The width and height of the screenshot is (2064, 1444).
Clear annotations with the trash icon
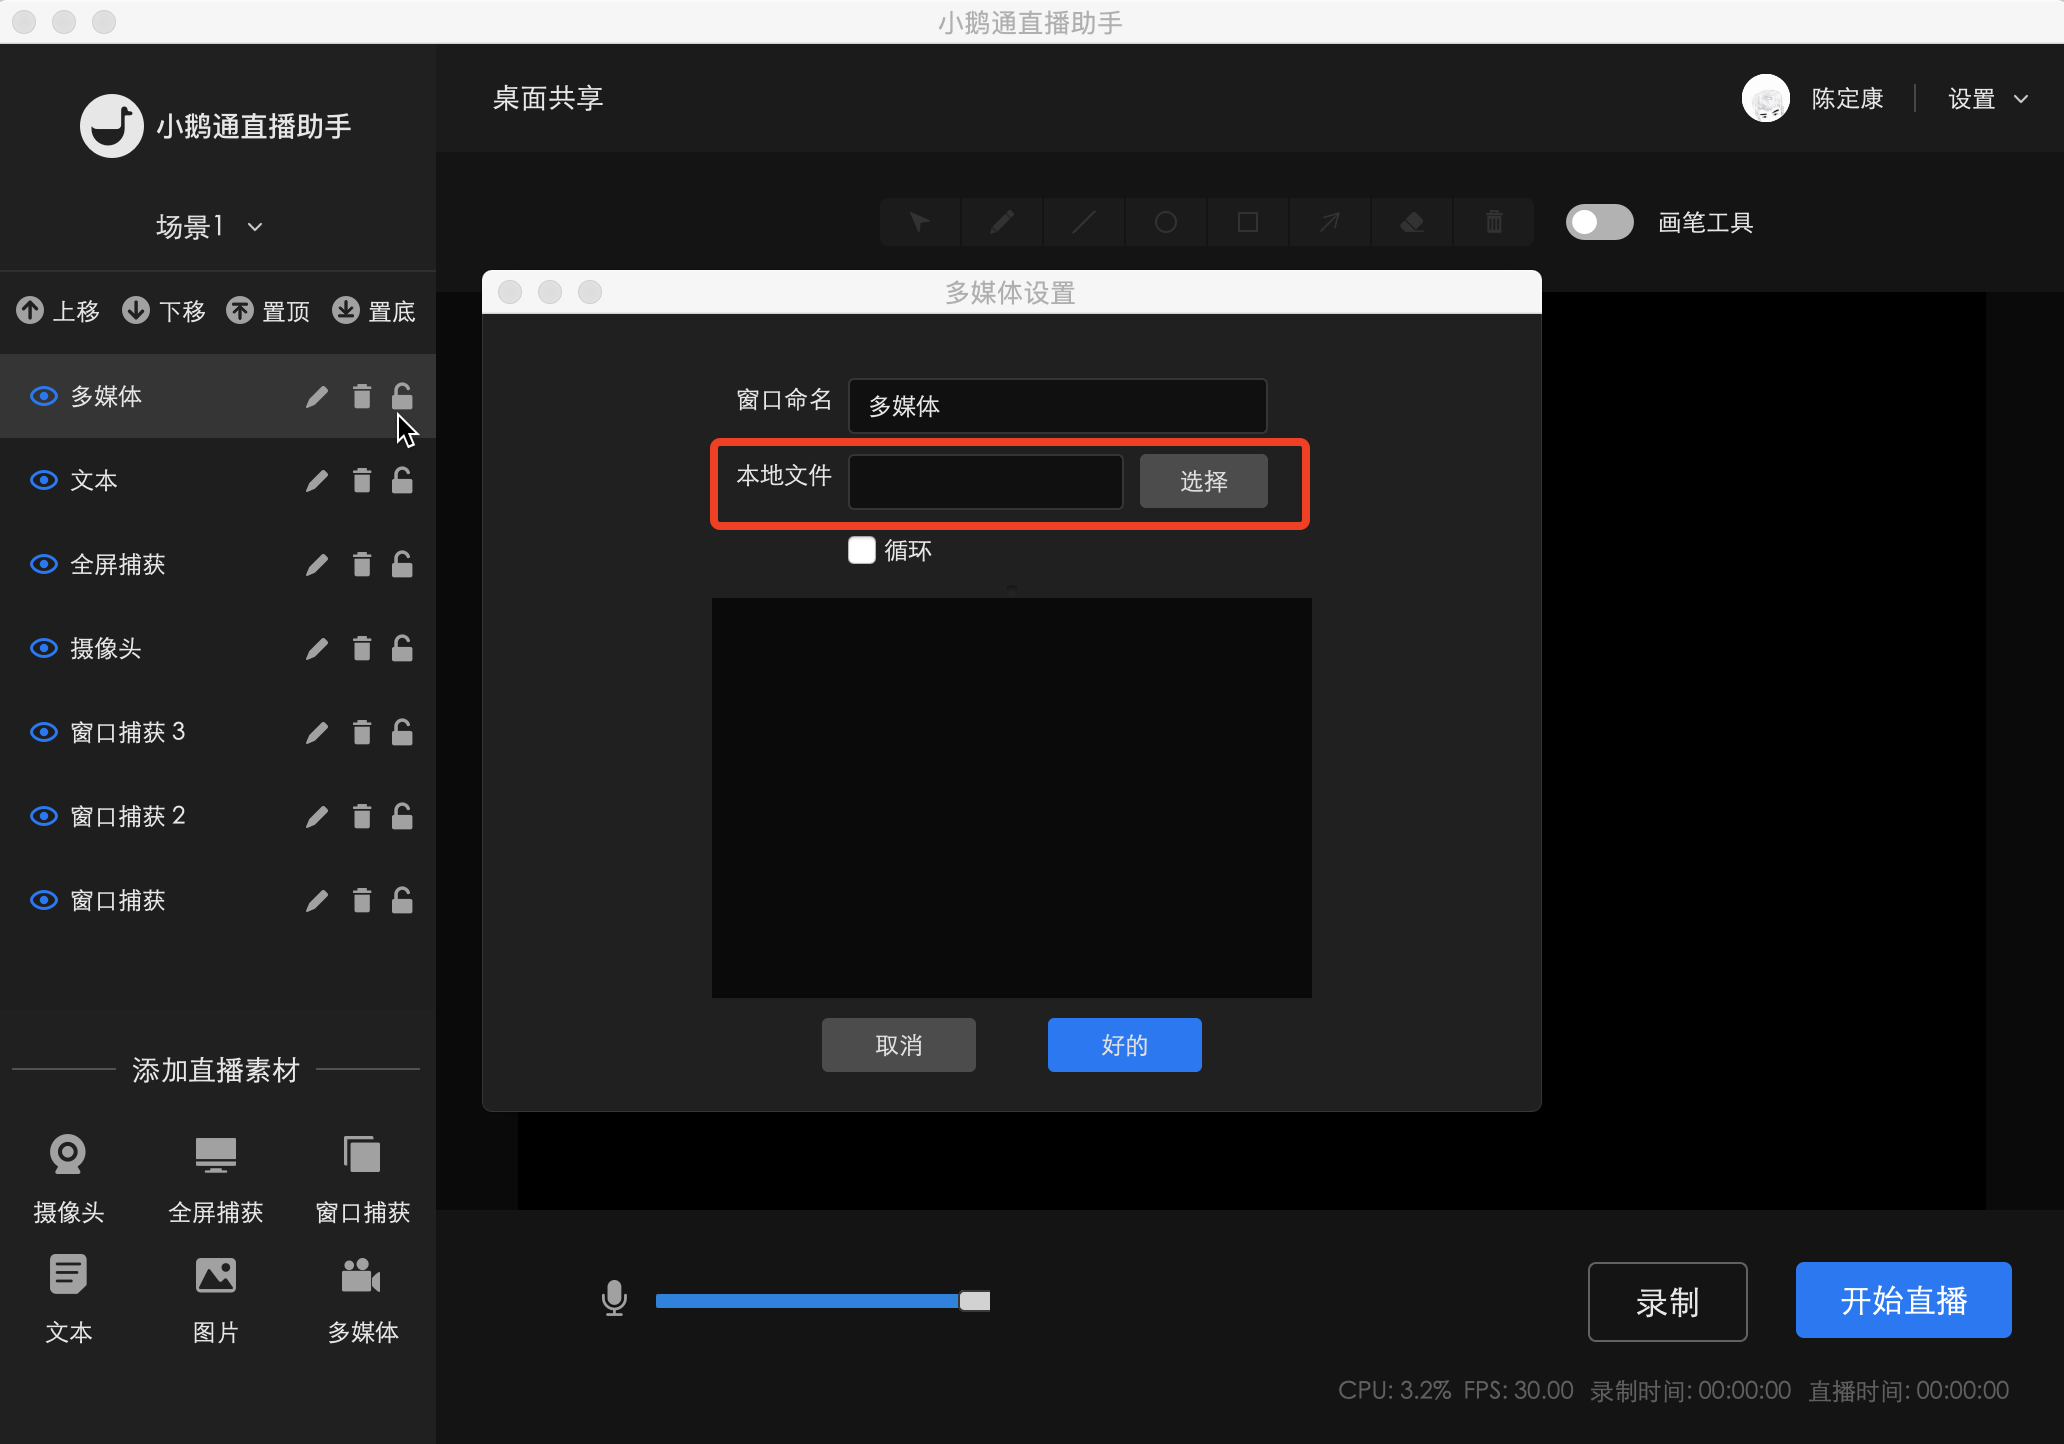tap(1493, 221)
